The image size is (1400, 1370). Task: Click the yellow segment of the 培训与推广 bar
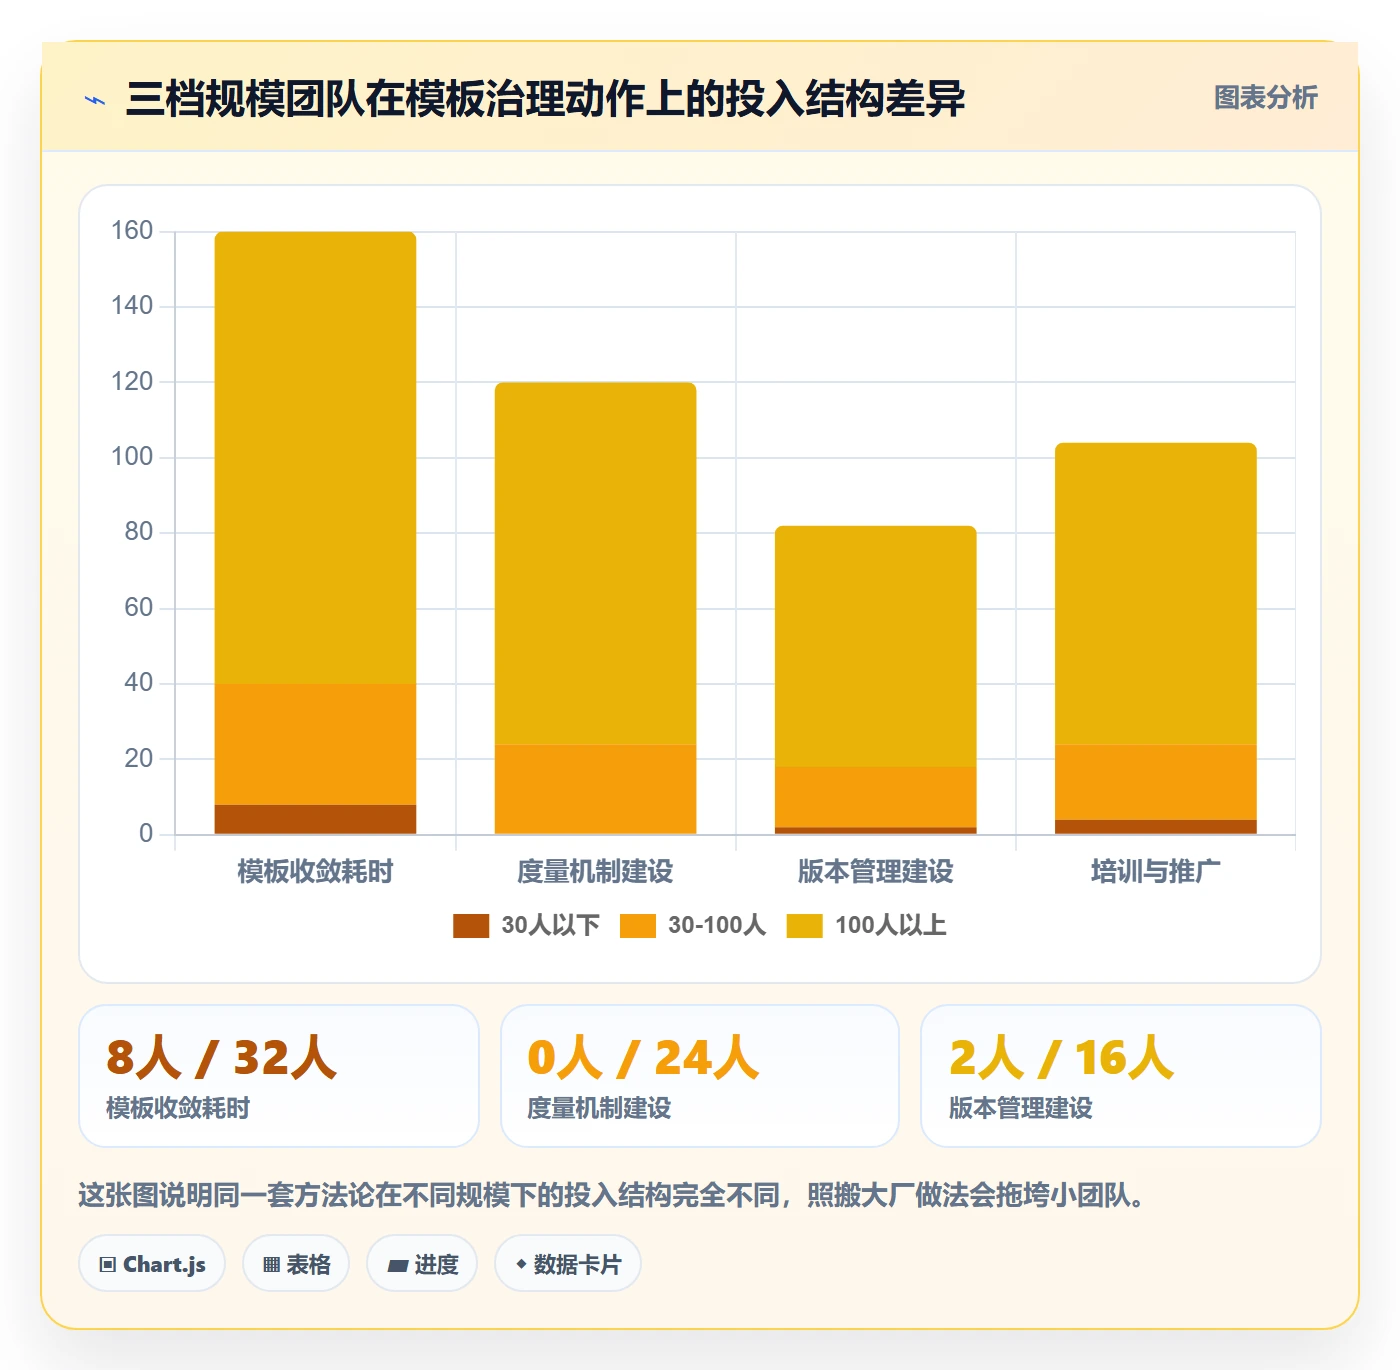pos(1155,593)
